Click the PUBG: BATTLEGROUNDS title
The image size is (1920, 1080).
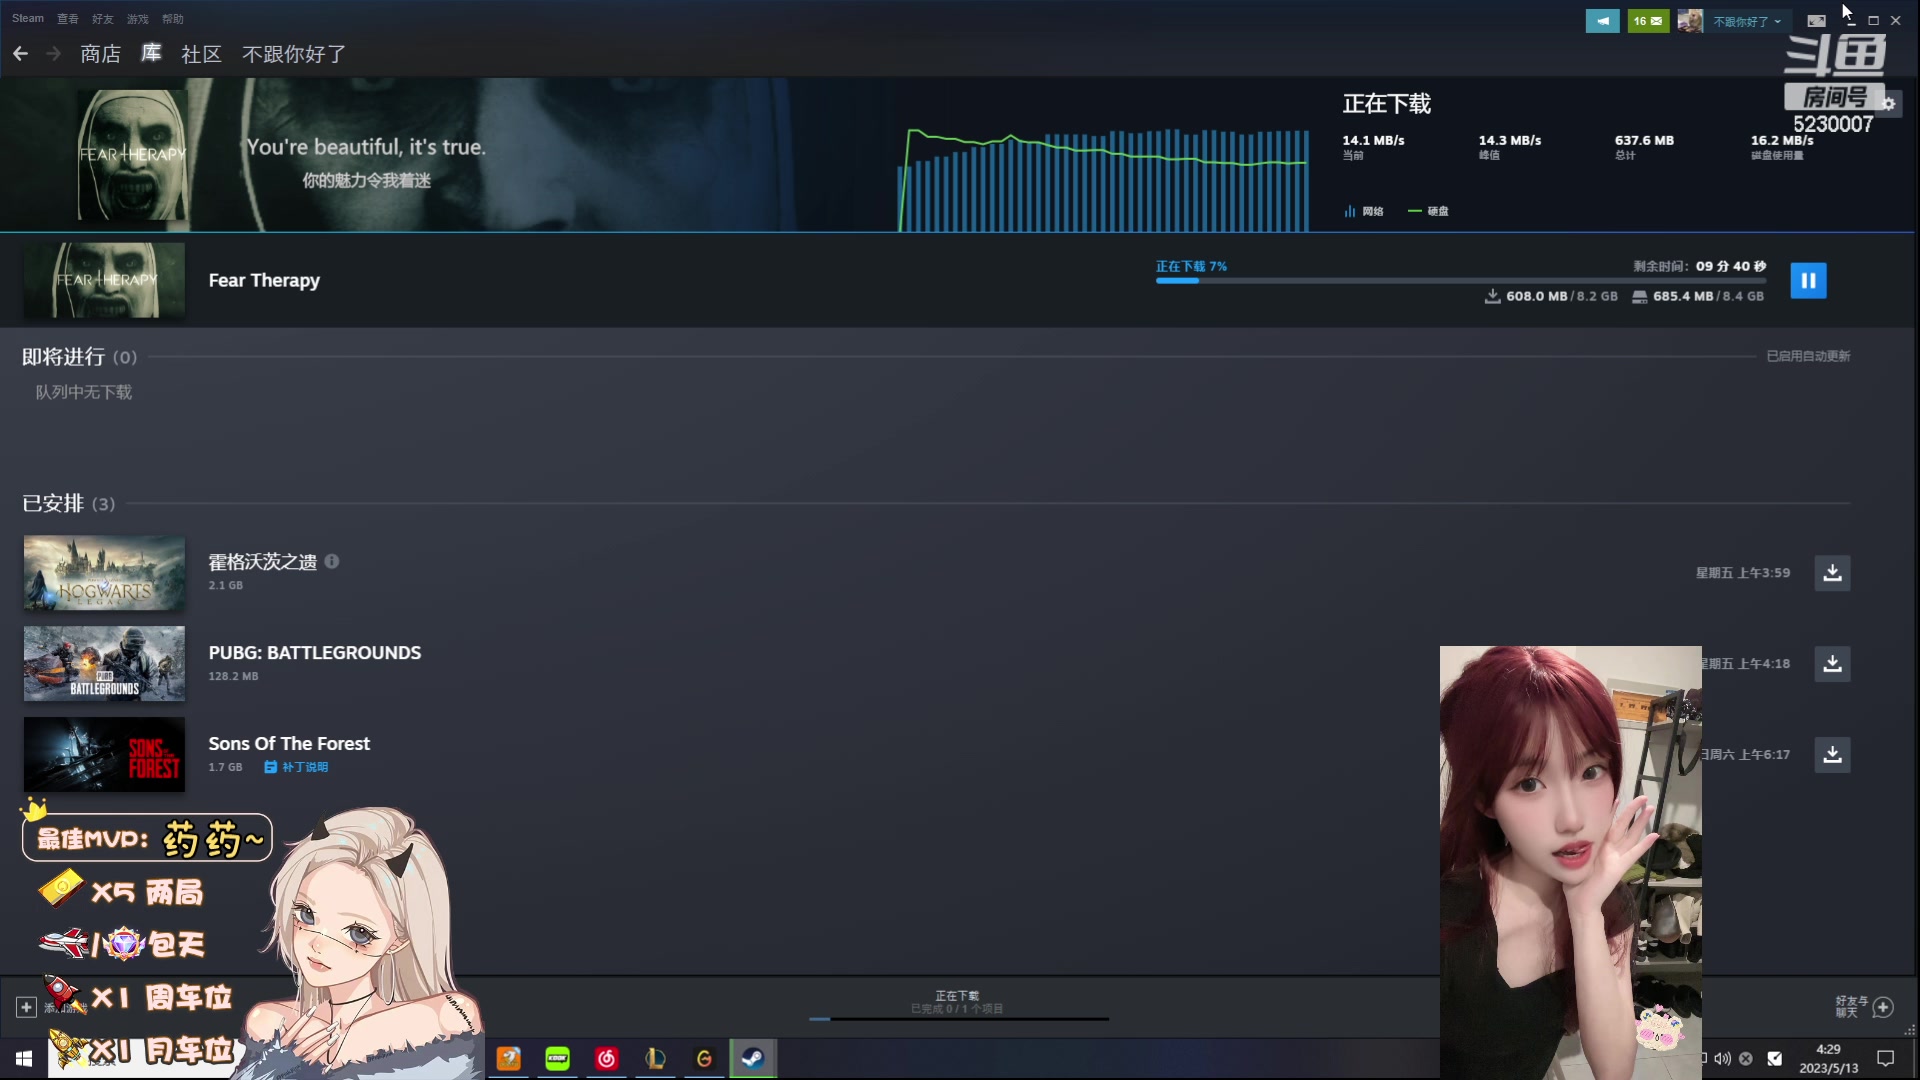pyautogui.click(x=315, y=653)
